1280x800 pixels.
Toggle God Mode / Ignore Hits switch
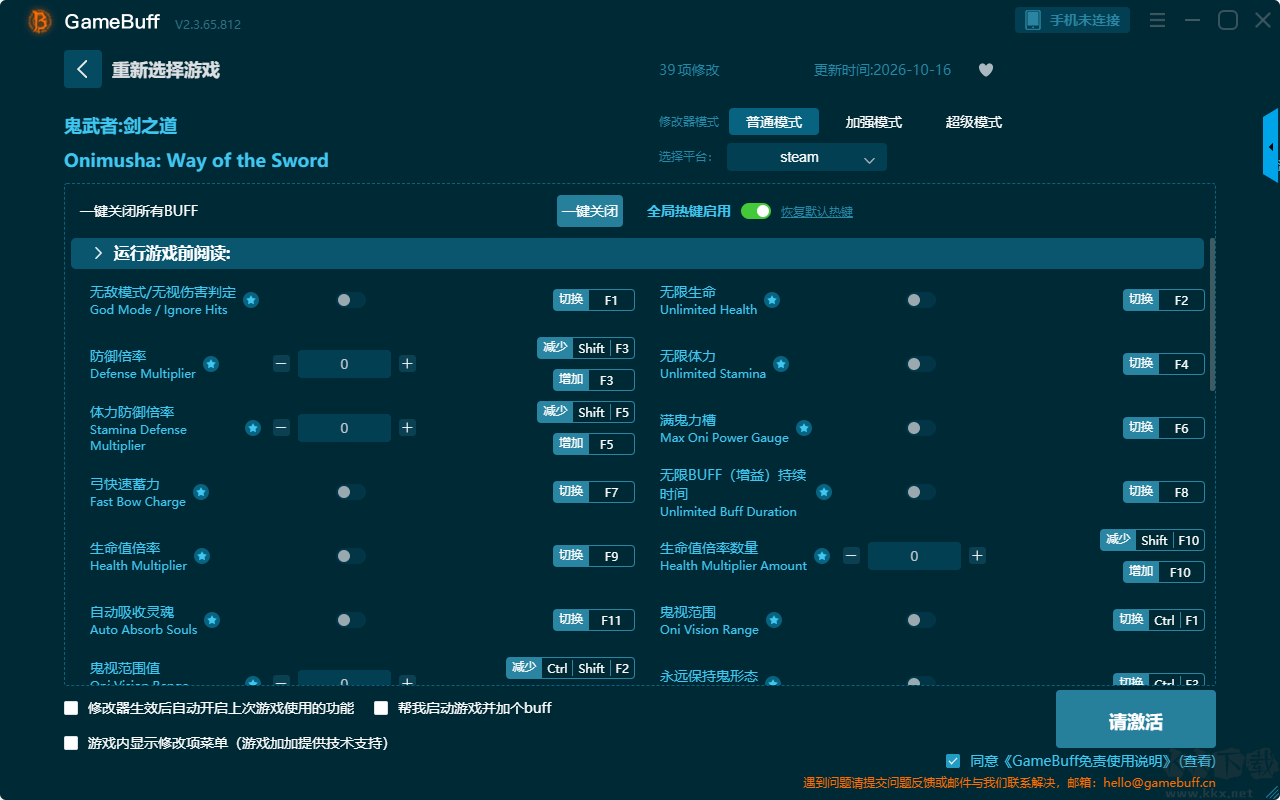pos(350,300)
